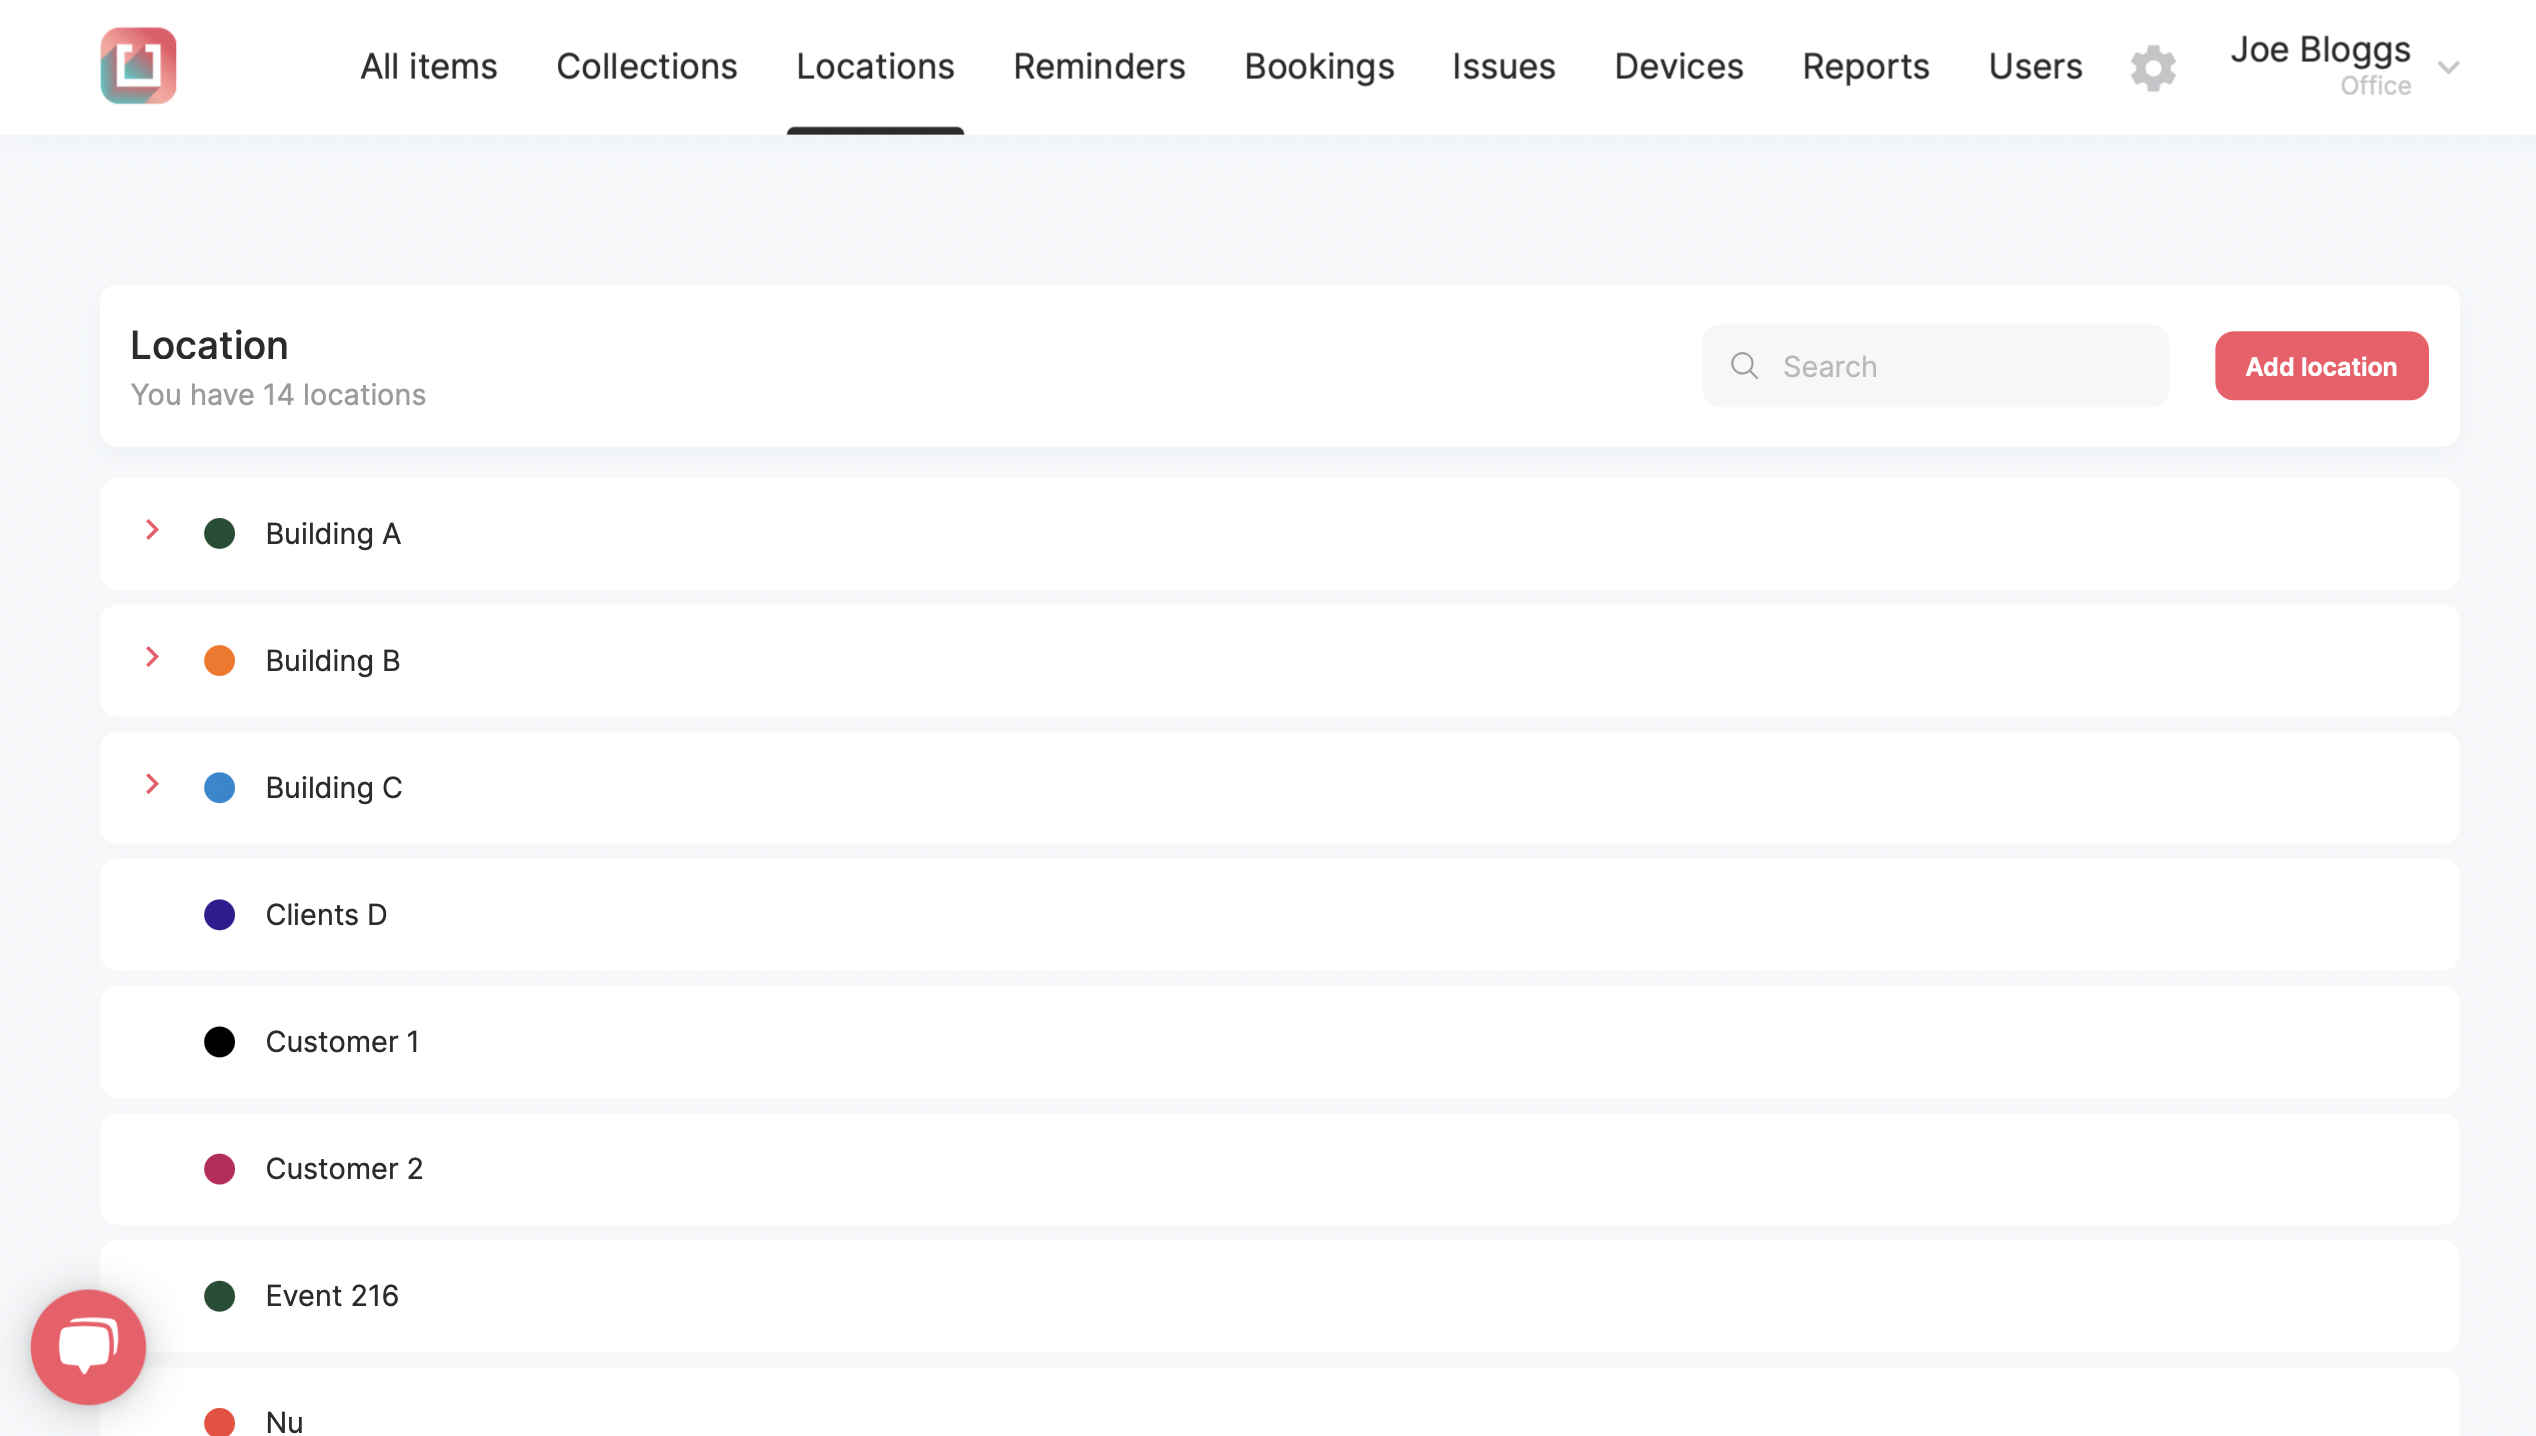Open the Customer 1 location row

click(x=1279, y=1041)
